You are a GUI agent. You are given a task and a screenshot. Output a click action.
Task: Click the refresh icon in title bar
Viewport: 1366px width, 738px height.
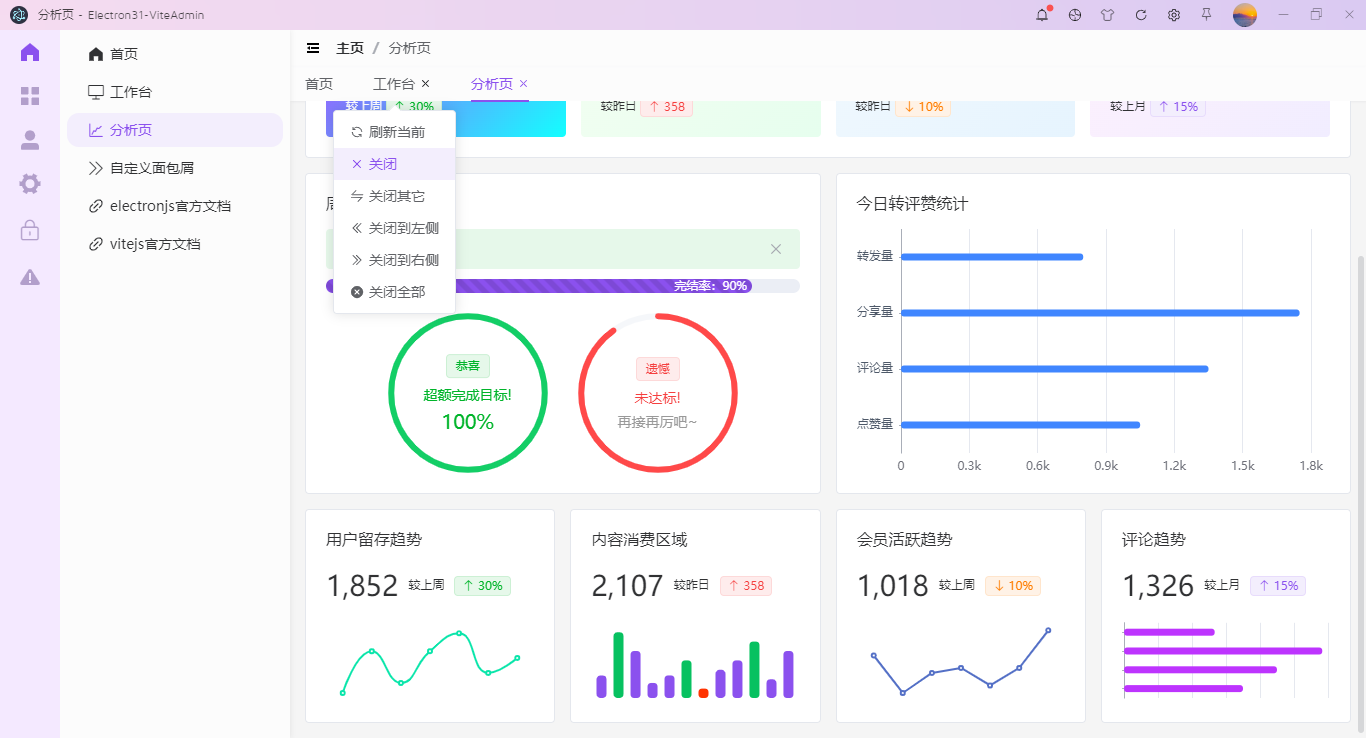[1141, 15]
